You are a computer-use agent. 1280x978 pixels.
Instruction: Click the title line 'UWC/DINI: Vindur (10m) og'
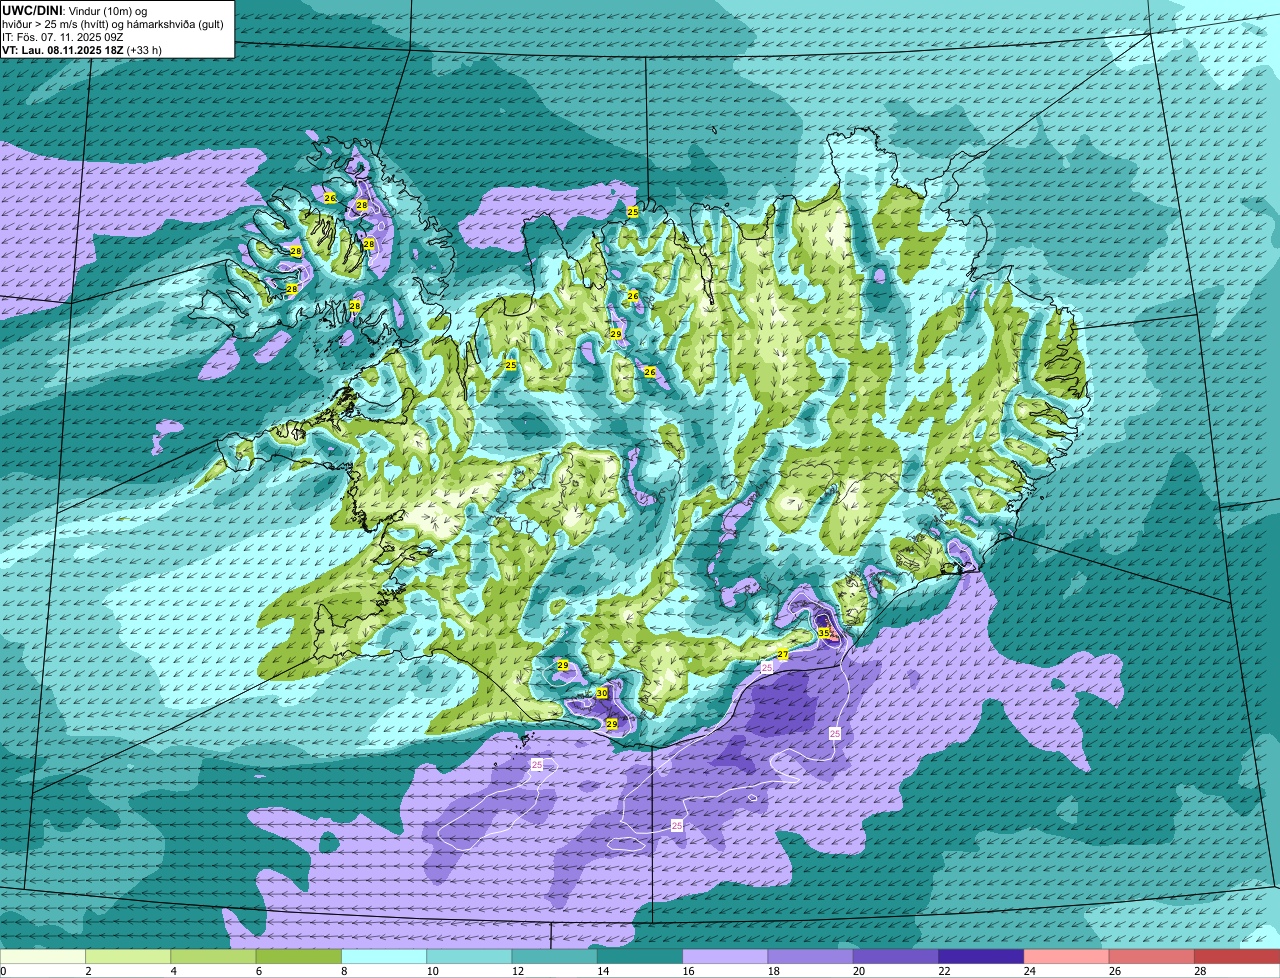click(x=74, y=10)
